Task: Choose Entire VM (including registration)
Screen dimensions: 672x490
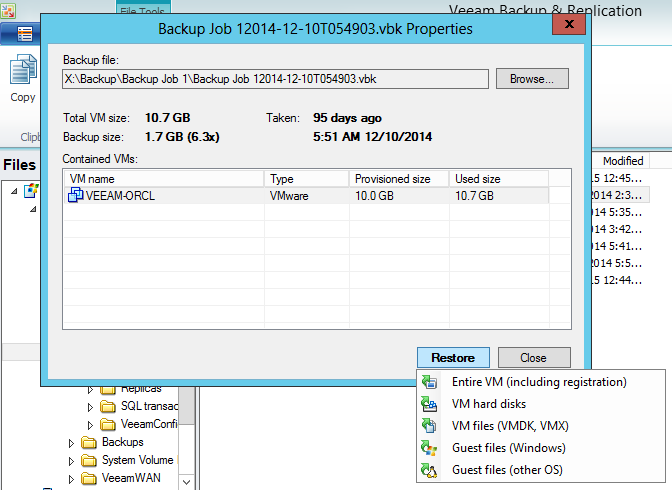Action: [x=539, y=382]
